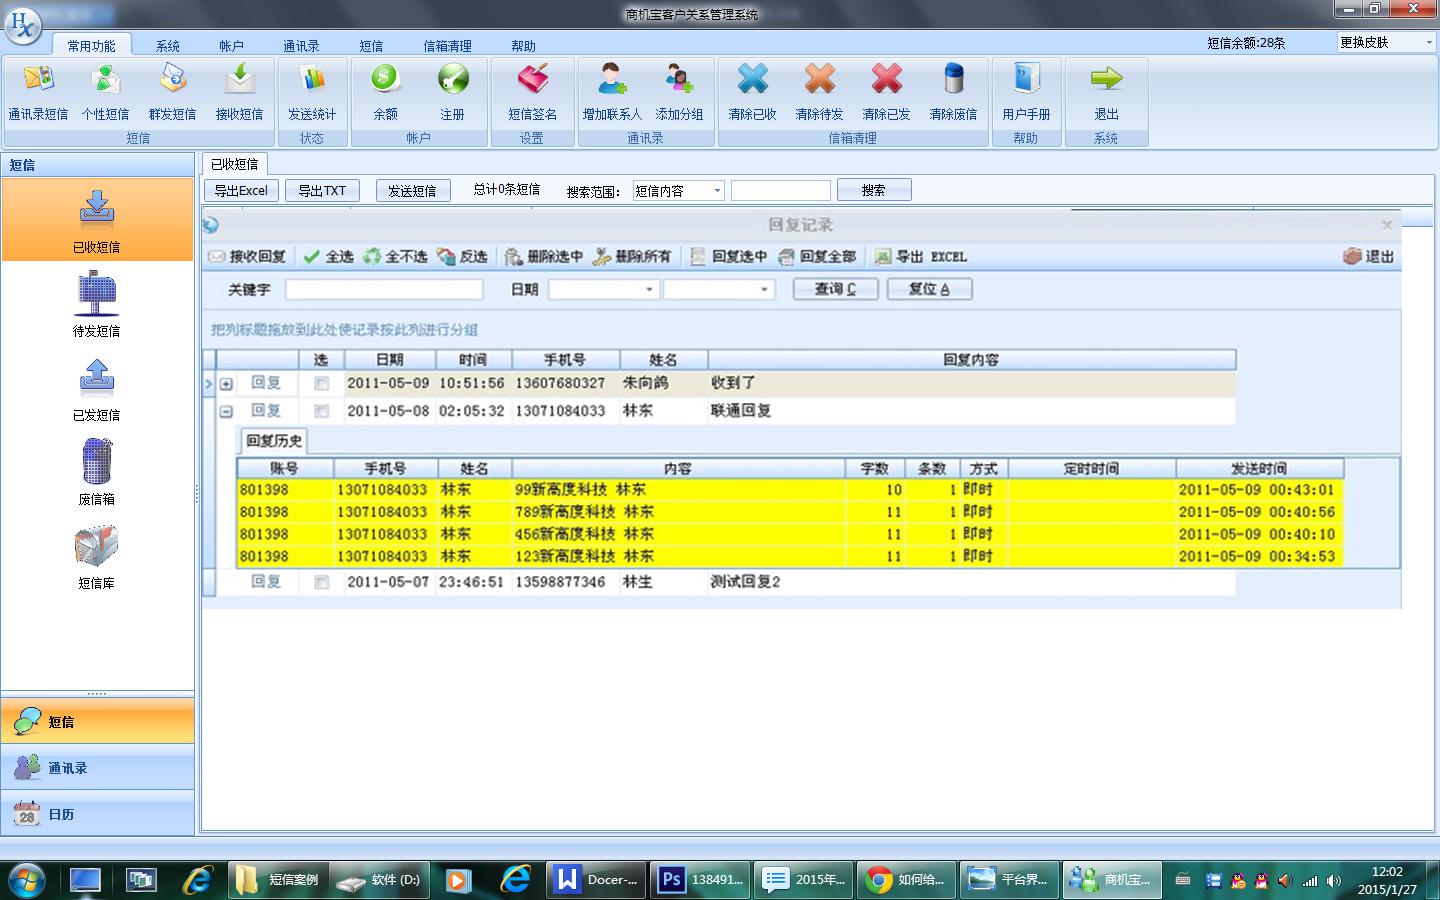Click 添加分组 icon
This screenshot has width=1440, height=900.
coord(679,93)
